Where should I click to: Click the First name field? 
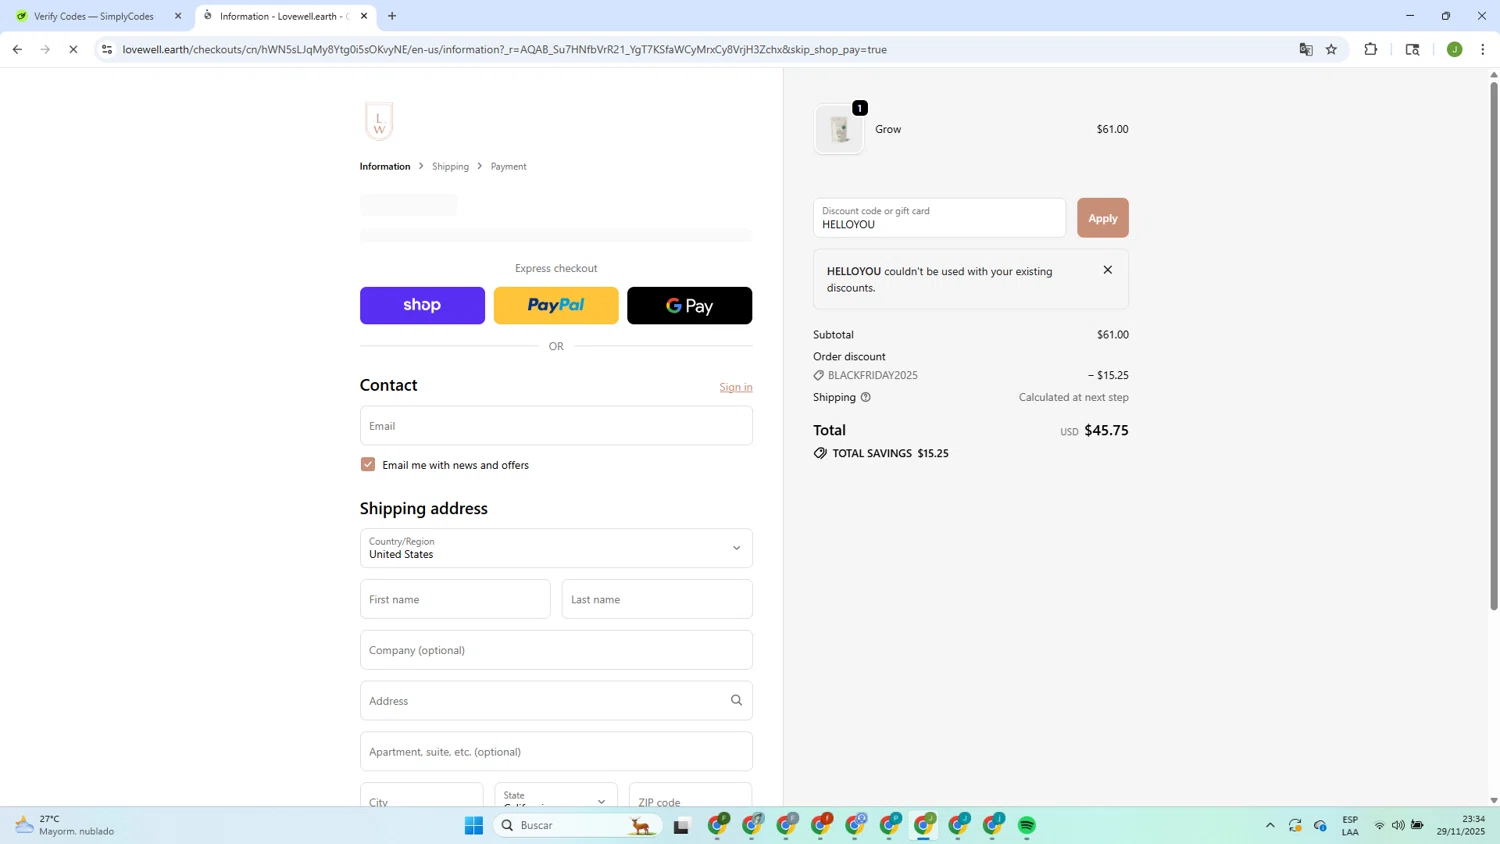click(455, 599)
